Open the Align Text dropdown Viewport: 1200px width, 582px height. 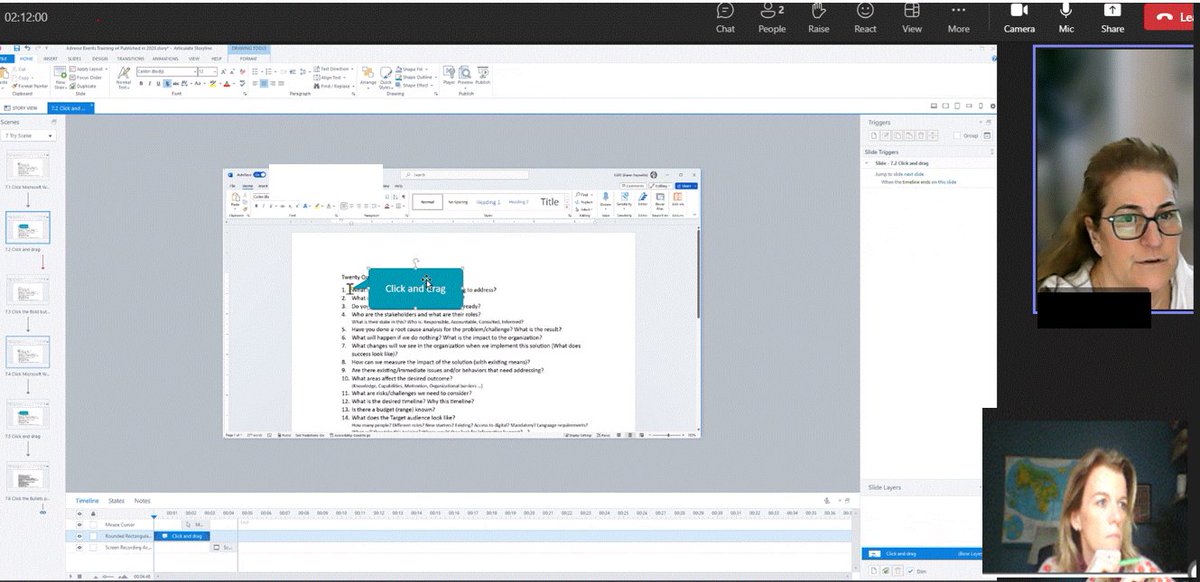[x=332, y=78]
